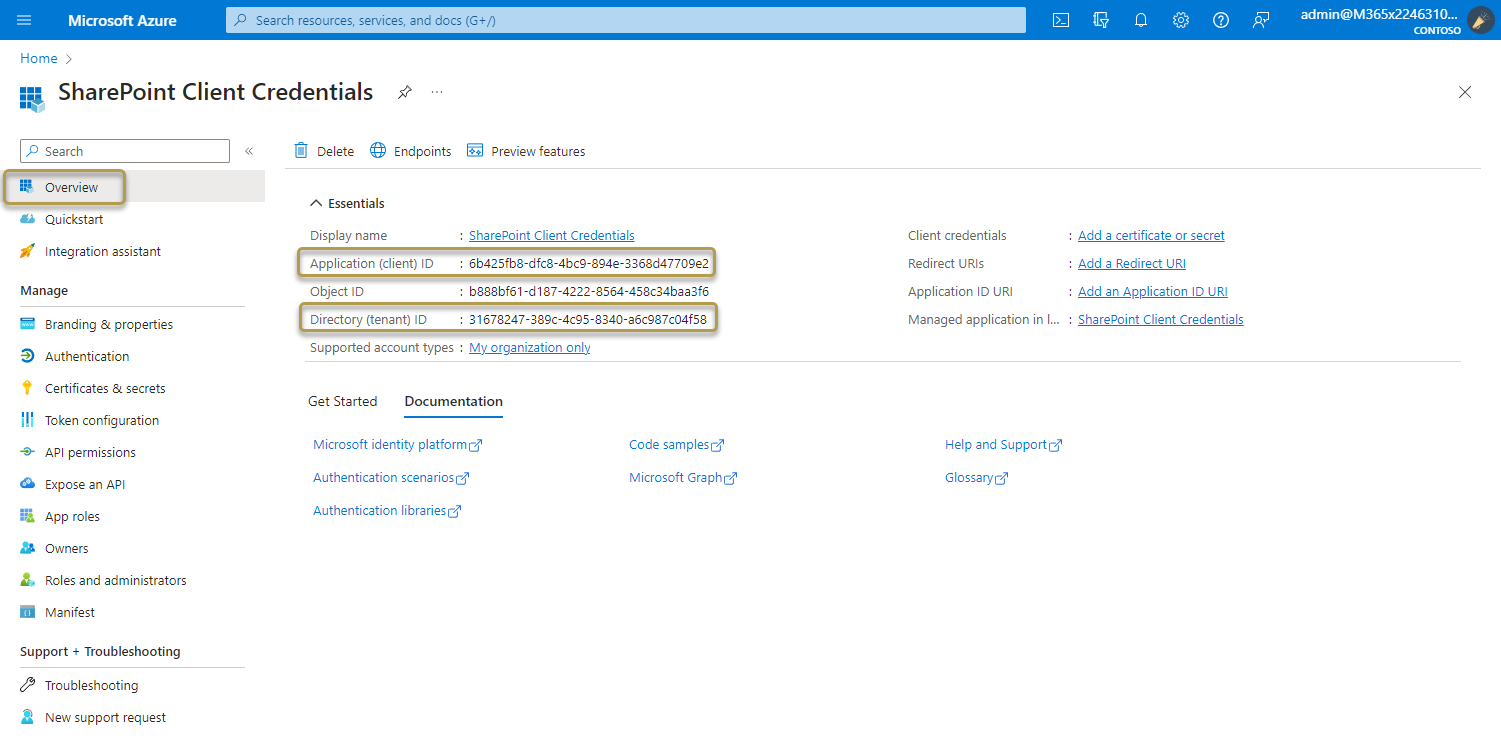This screenshot has height=750, width=1501.
Task: Open Azure Cloud Shell
Action: [x=1060, y=20]
